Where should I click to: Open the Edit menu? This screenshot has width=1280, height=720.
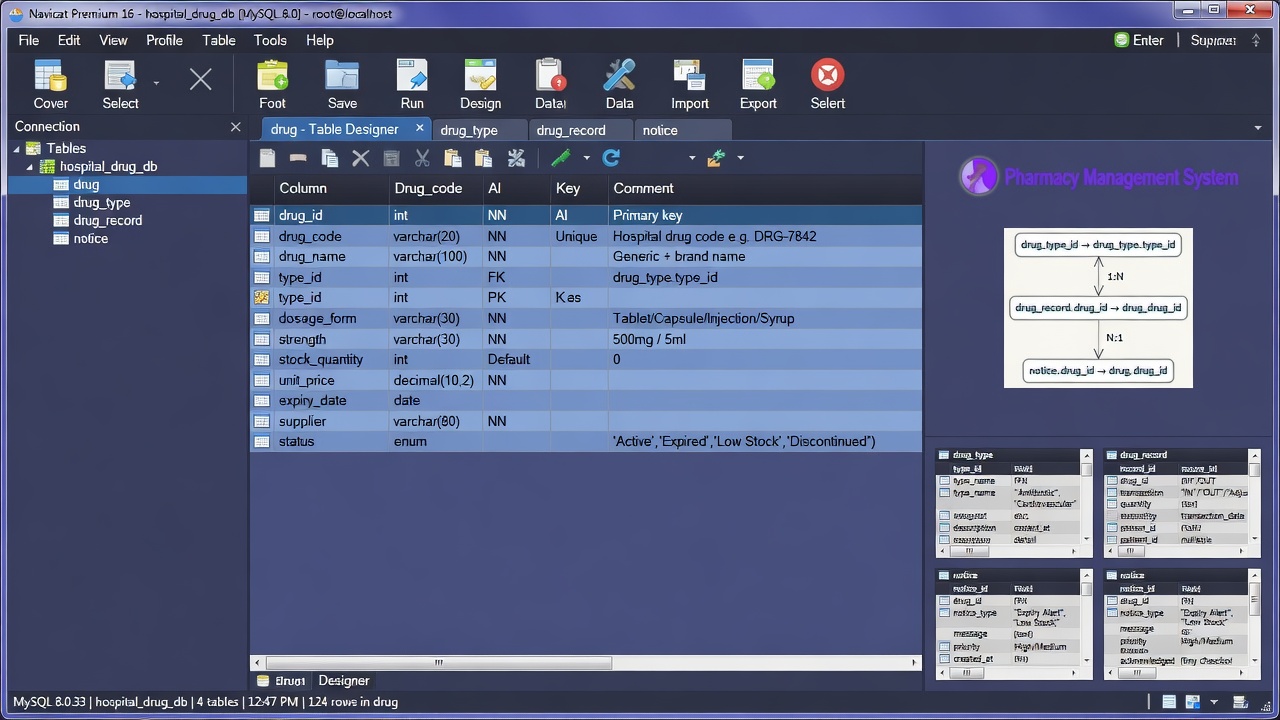coord(69,40)
